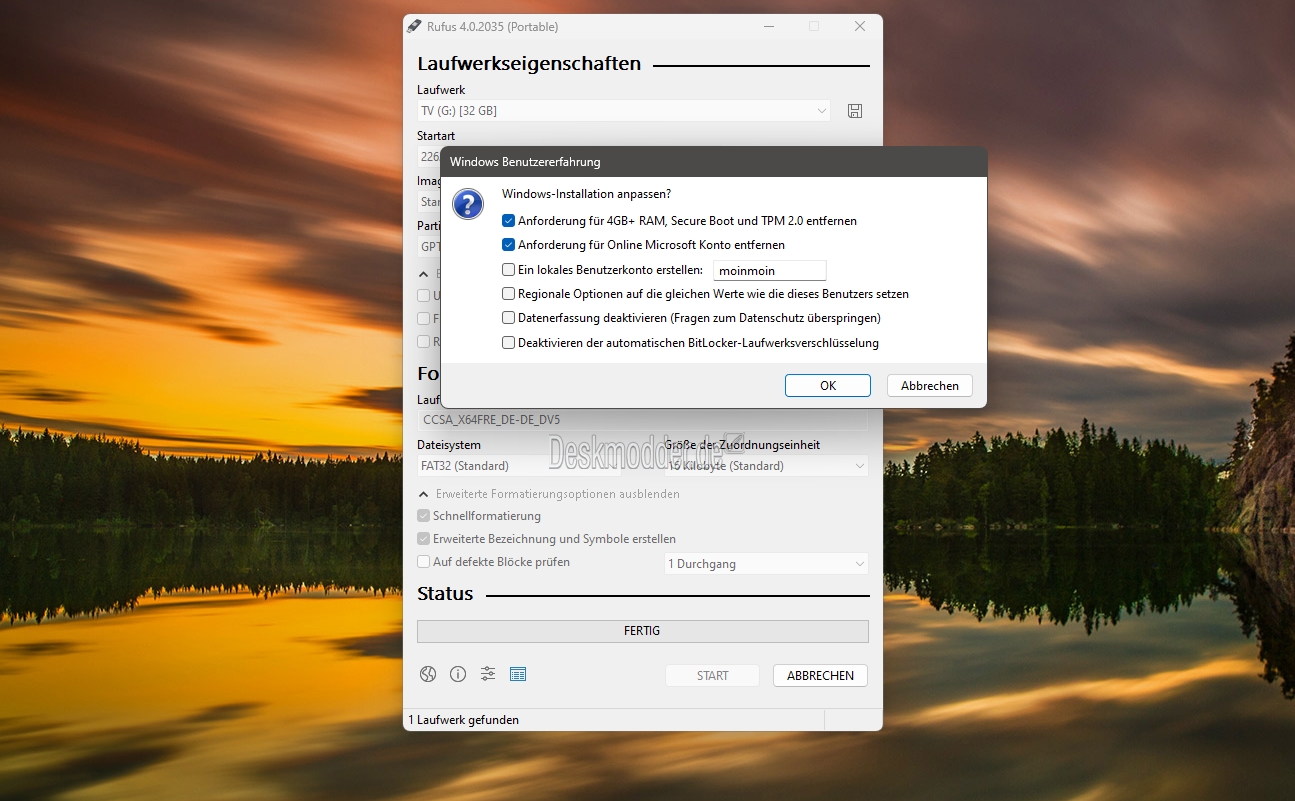Minimize the Rufus window
The image size is (1295, 801).
(x=768, y=26)
